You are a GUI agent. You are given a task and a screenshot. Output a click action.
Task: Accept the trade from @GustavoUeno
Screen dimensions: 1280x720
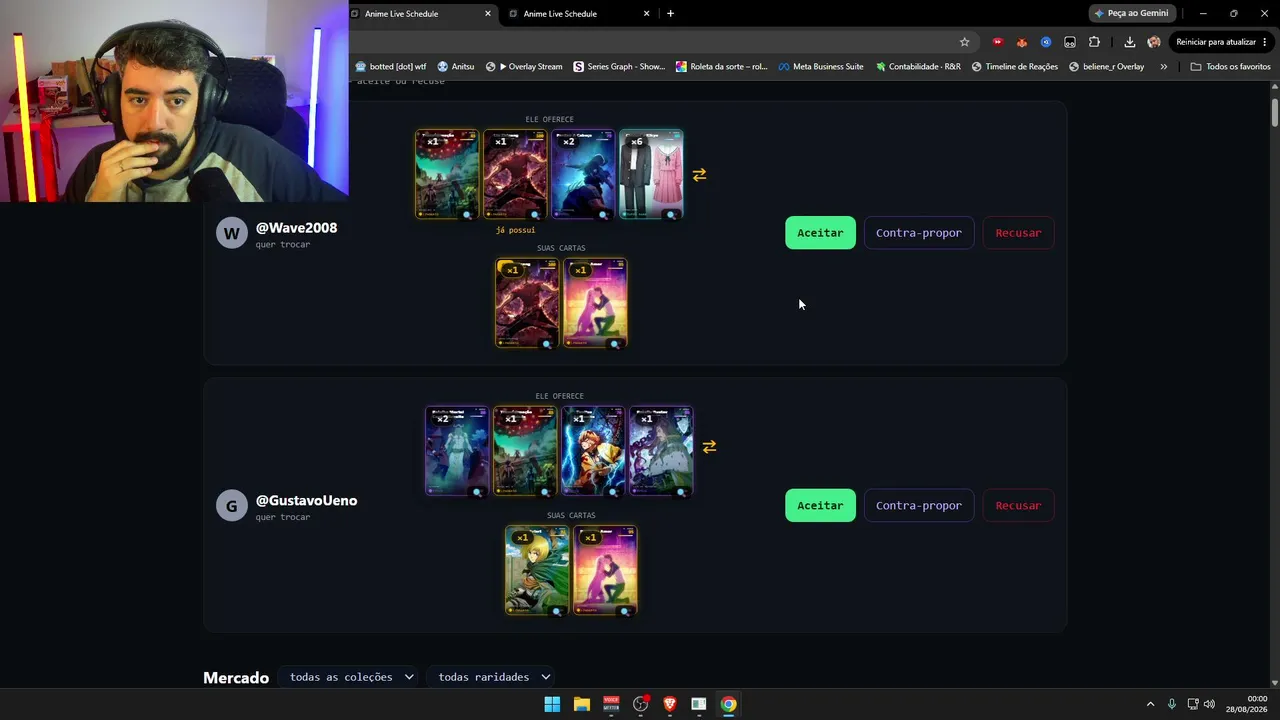[820, 505]
